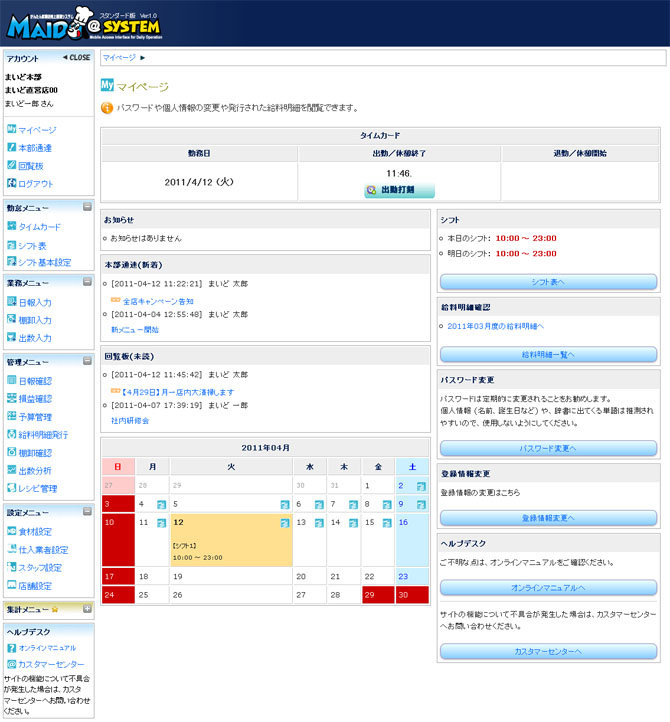Click today's shift time 10:00～23:00 in 本日のシフト
The image size is (670, 722).
(526, 238)
